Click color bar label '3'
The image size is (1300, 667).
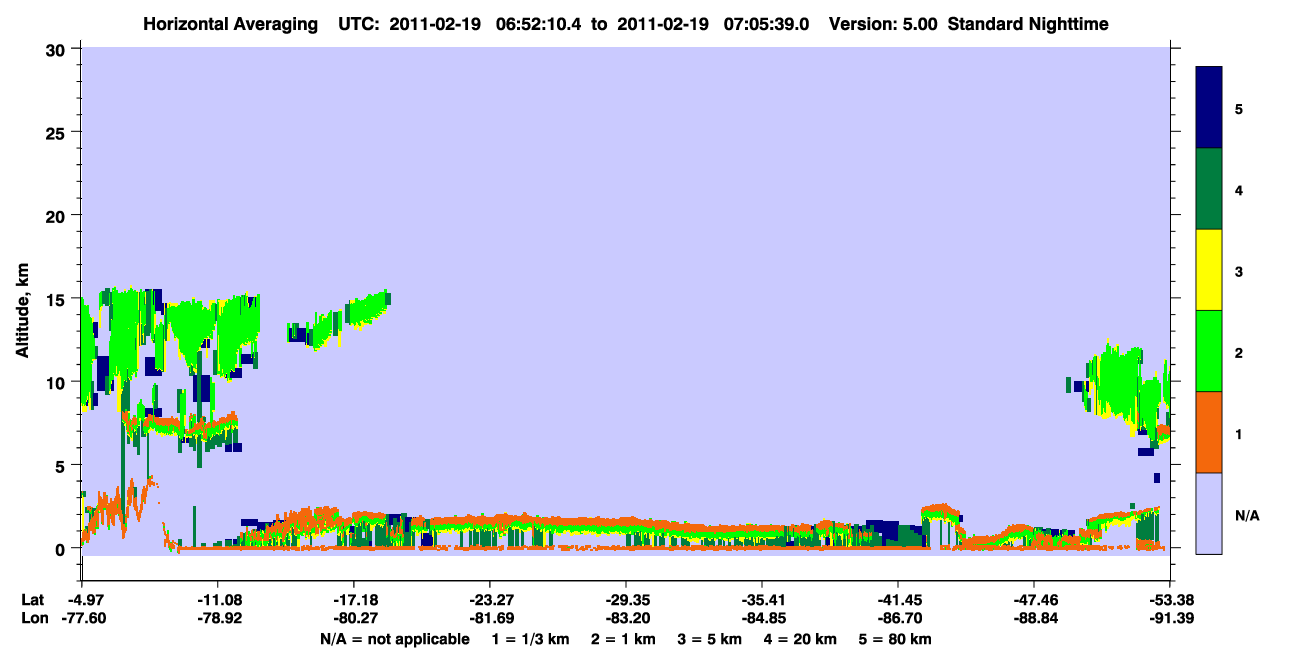point(1239,271)
